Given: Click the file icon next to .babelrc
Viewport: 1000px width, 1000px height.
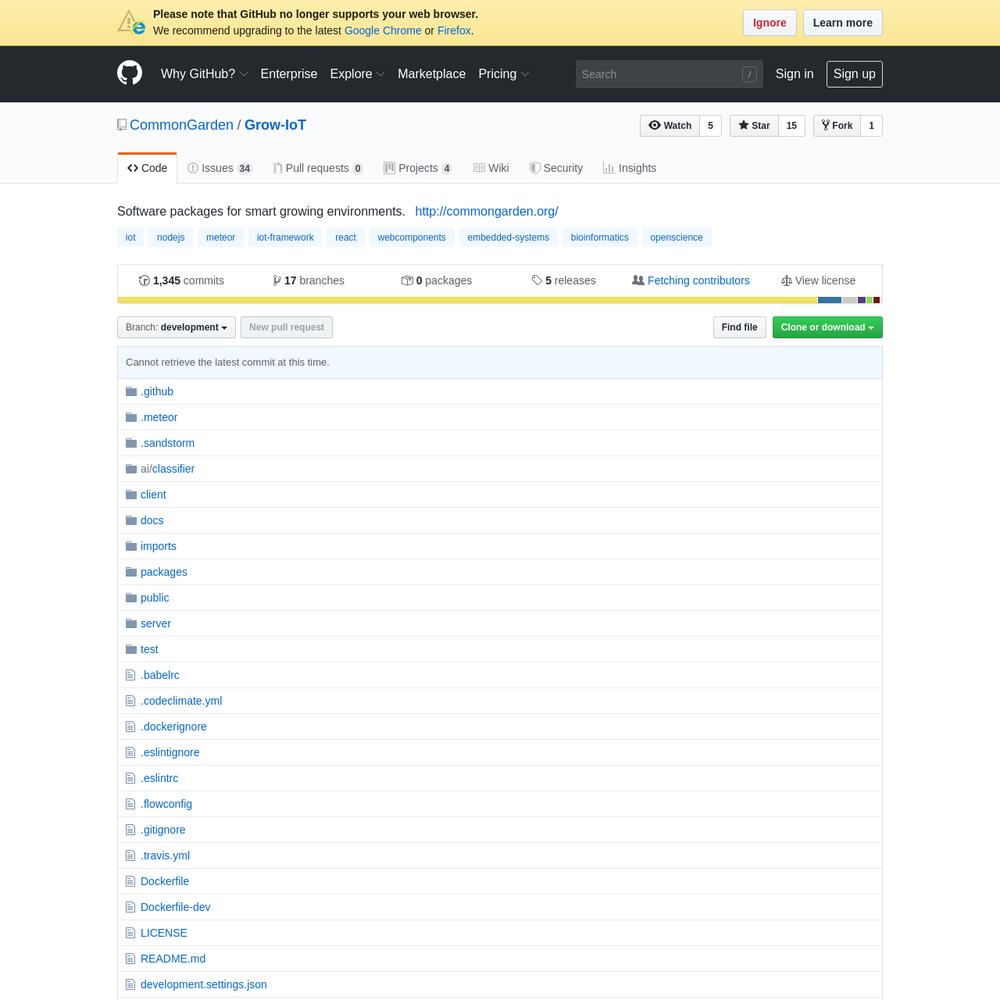Looking at the screenshot, I should (131, 675).
